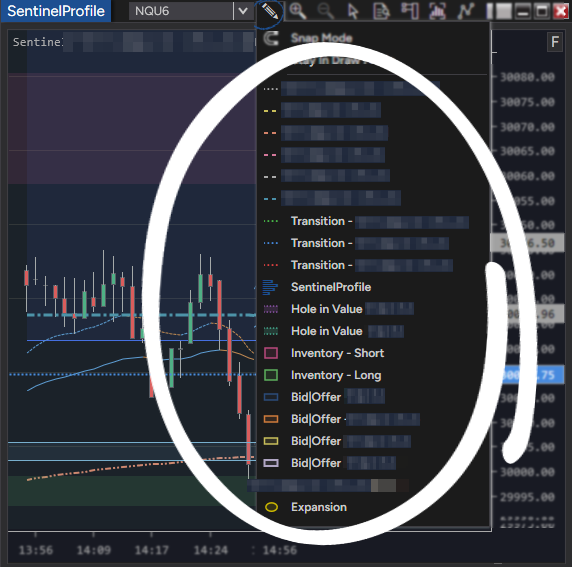Expand the NQU6 instrument dropdown arrow
The width and height of the screenshot is (572, 567).
point(243,11)
